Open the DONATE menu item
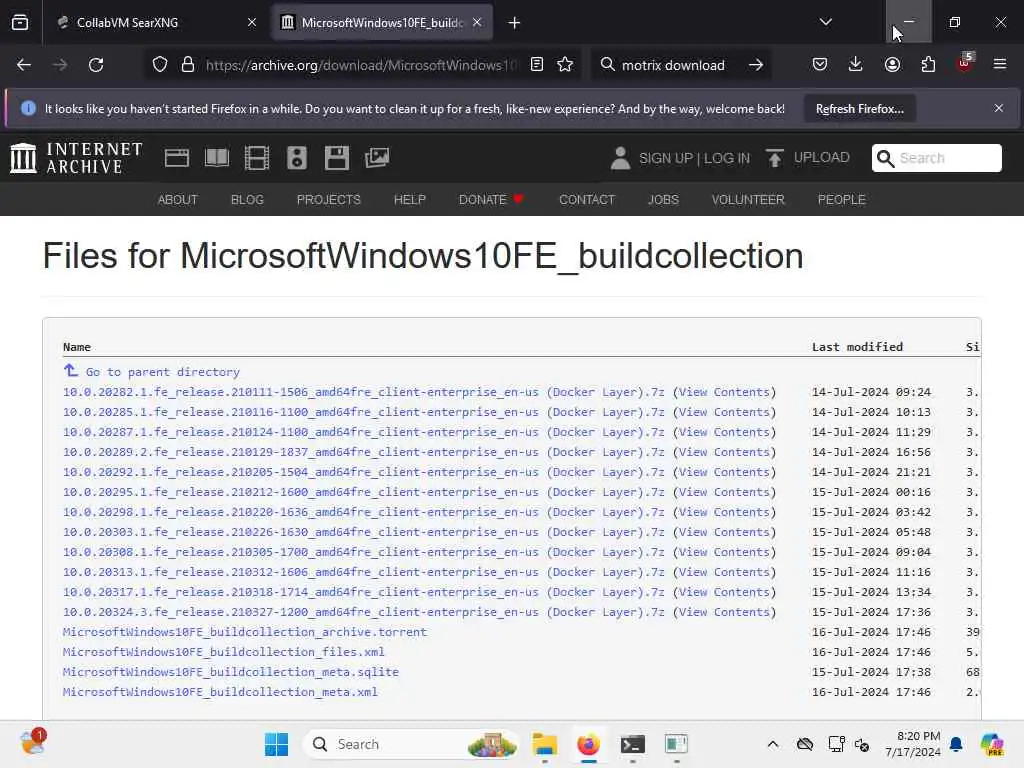 (491, 200)
